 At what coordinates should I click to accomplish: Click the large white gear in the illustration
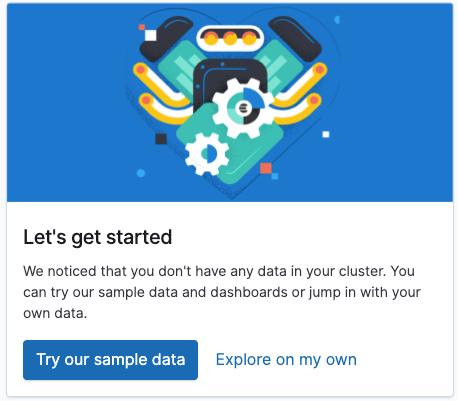tap(243, 107)
